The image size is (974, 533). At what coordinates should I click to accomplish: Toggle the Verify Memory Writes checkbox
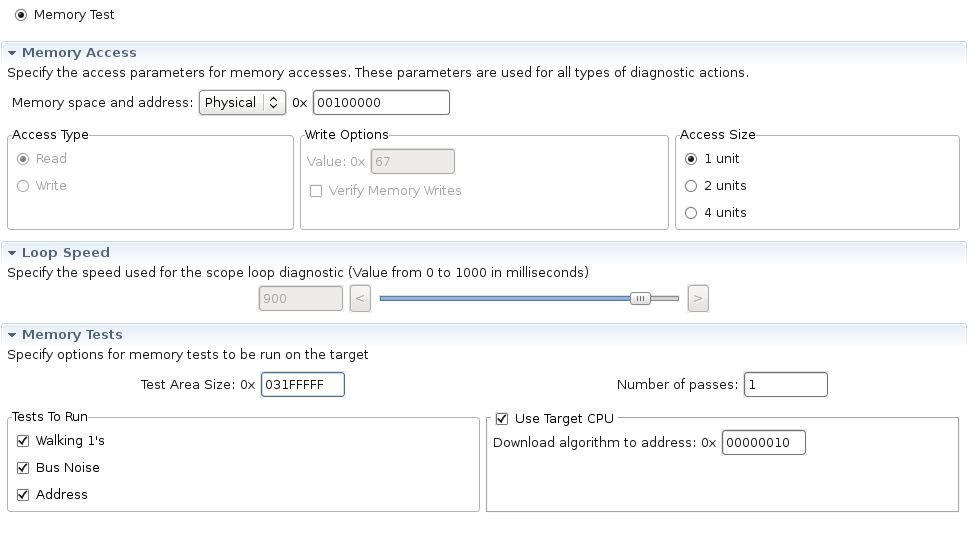(x=316, y=191)
